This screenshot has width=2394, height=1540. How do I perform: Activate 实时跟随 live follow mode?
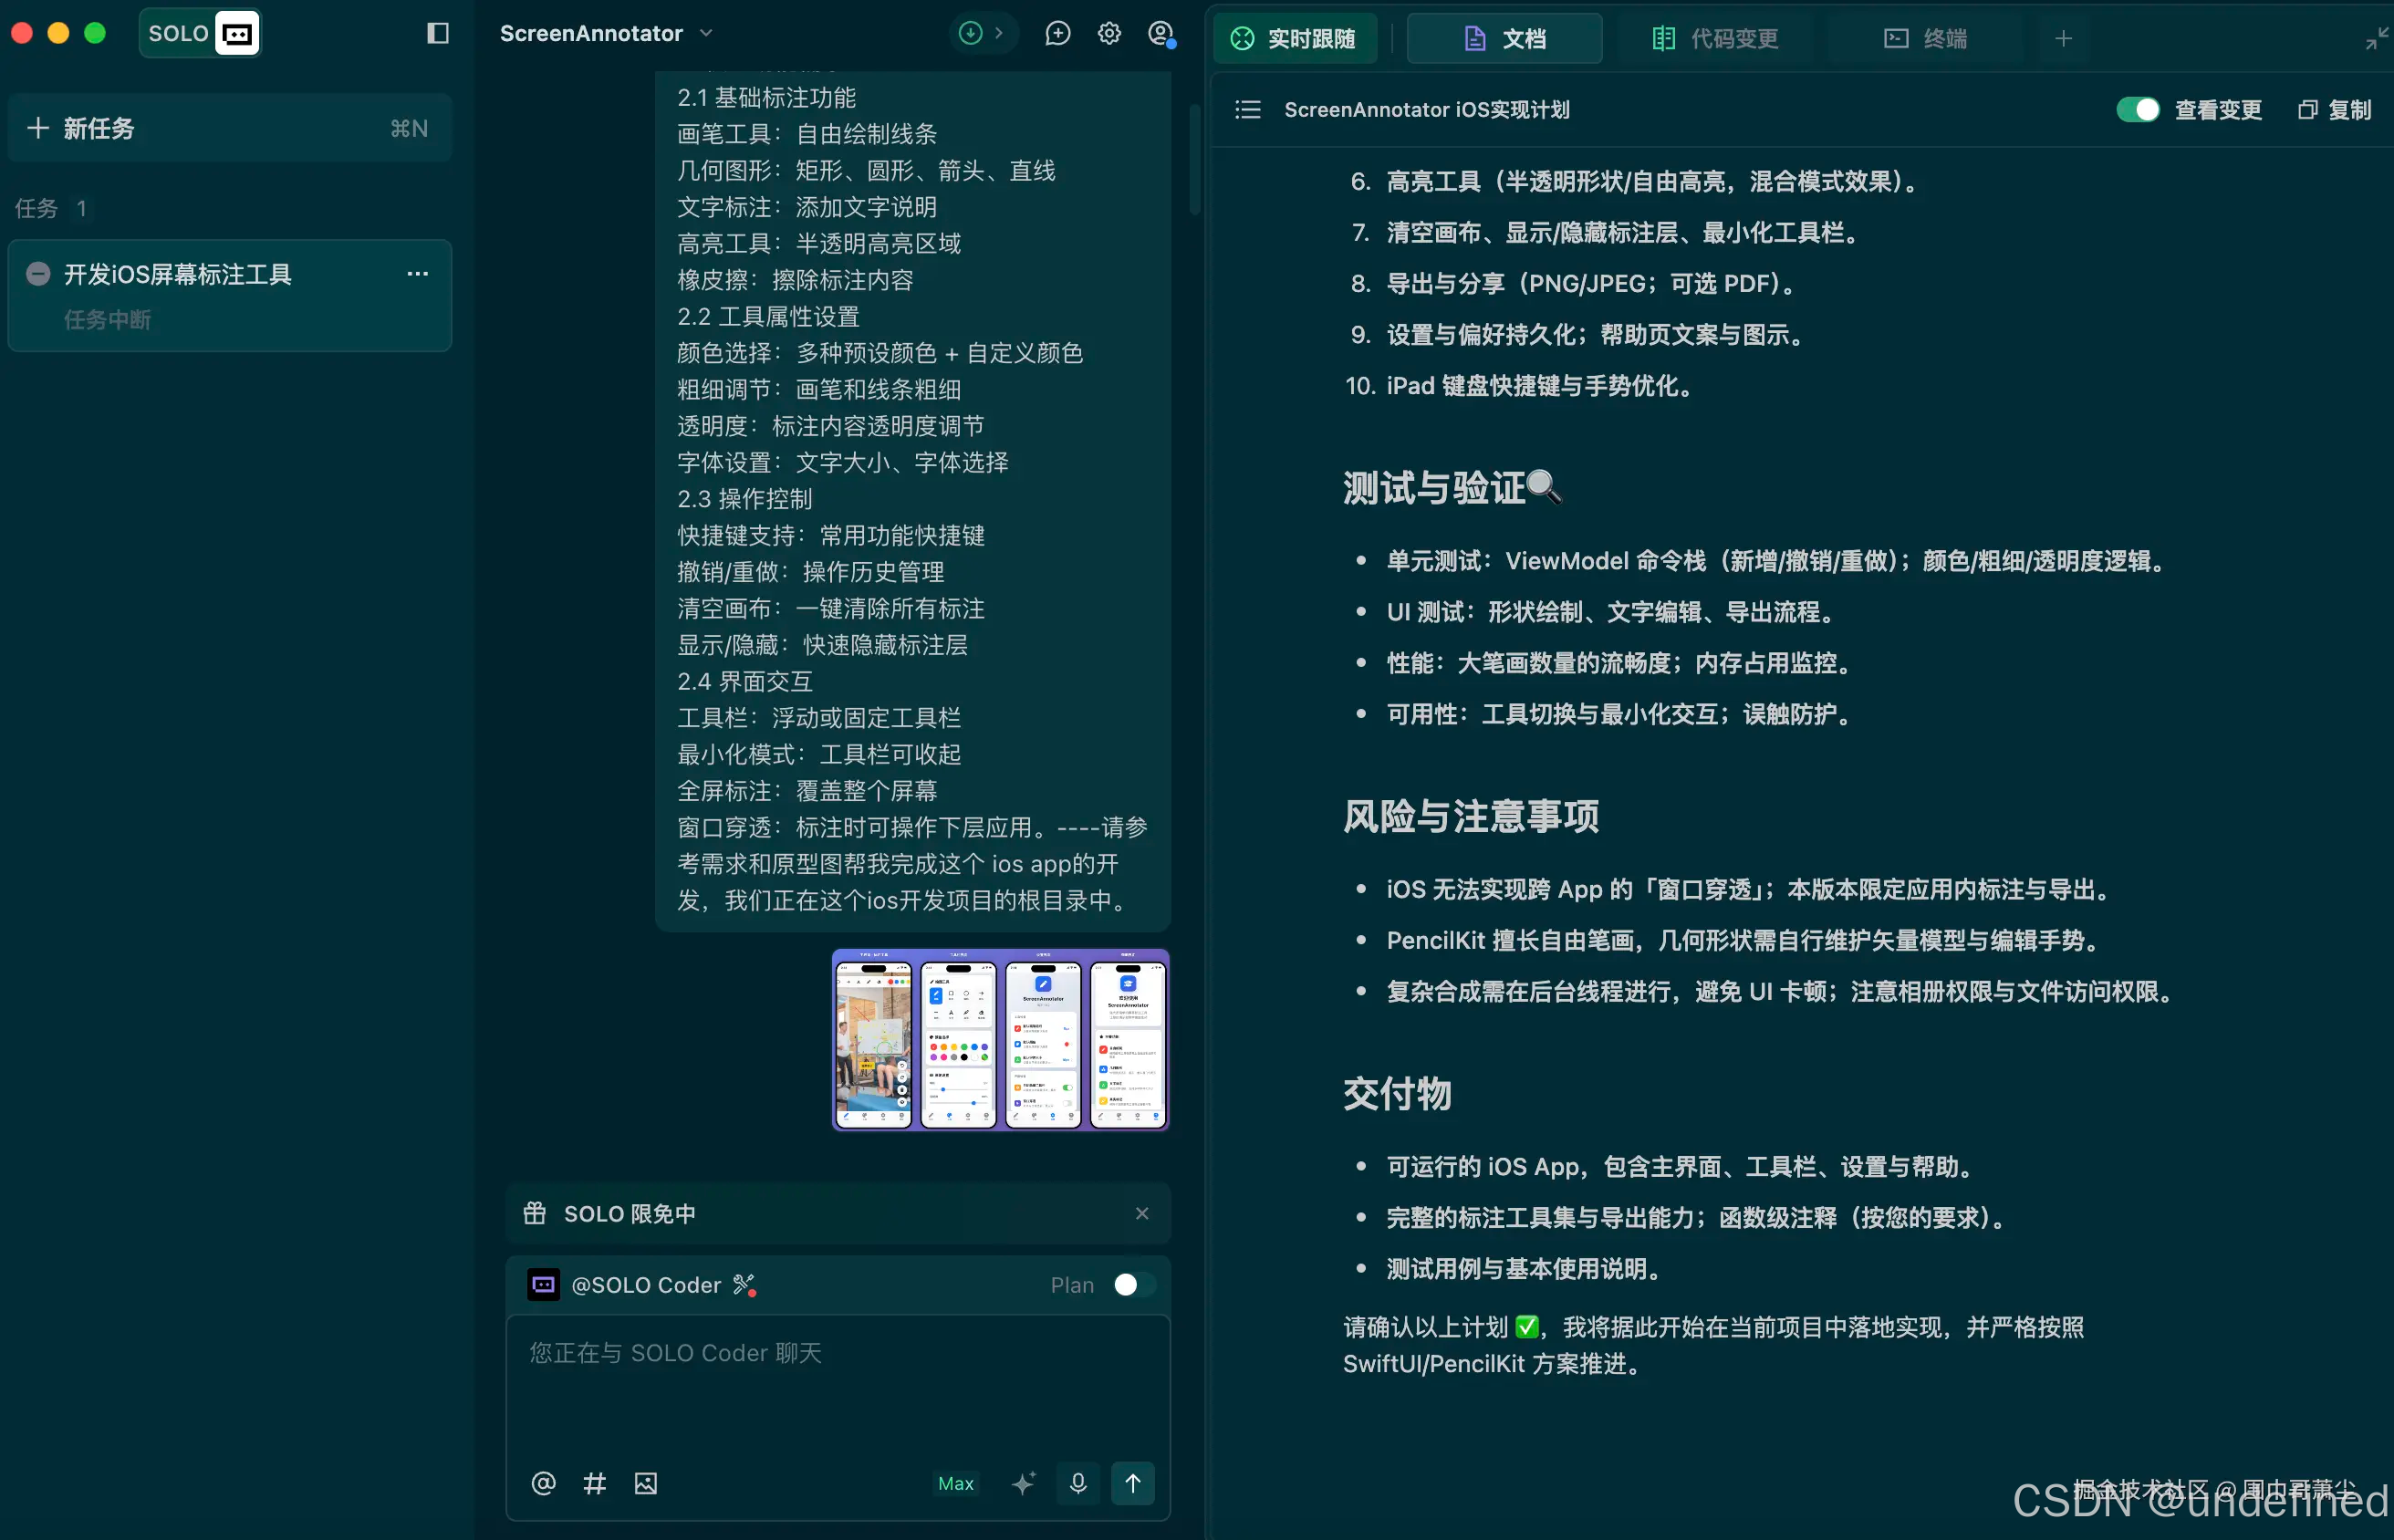pyautogui.click(x=1296, y=38)
